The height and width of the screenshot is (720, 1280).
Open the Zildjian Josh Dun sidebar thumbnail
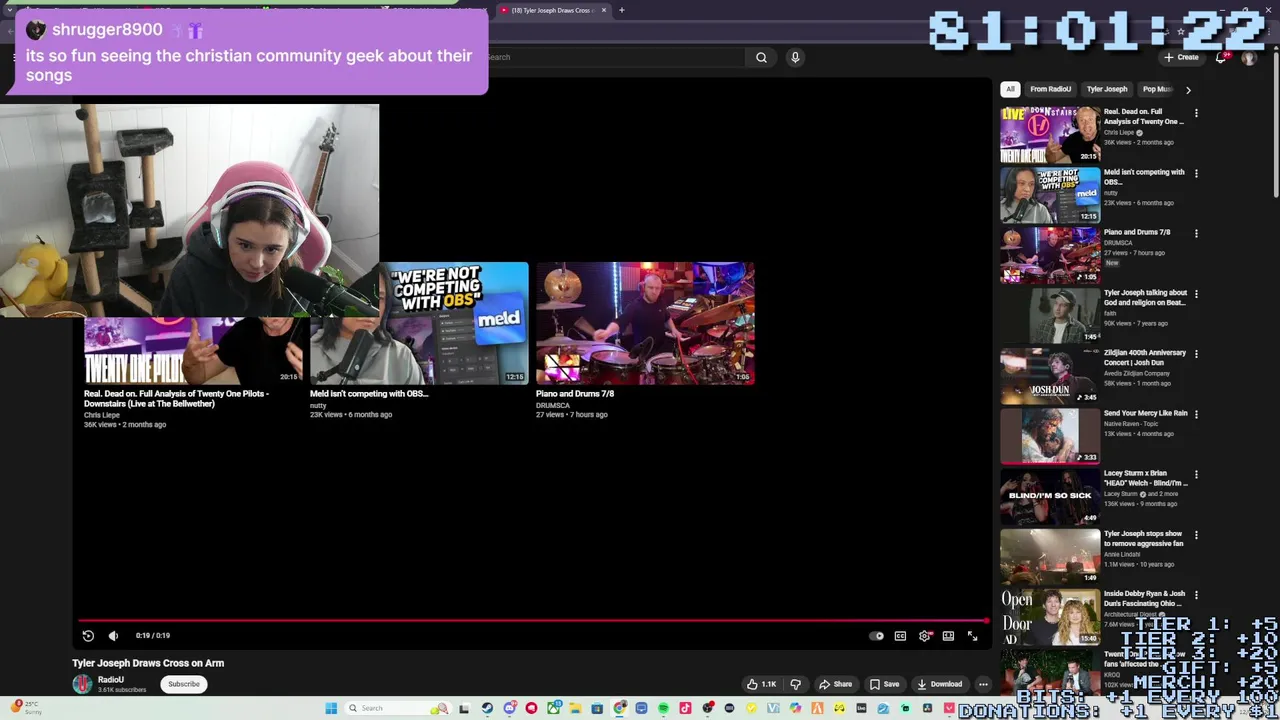coord(1050,376)
